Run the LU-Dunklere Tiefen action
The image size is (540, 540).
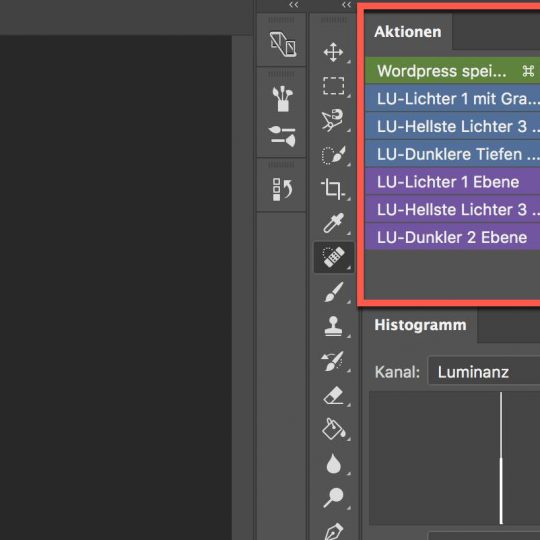coord(453,154)
